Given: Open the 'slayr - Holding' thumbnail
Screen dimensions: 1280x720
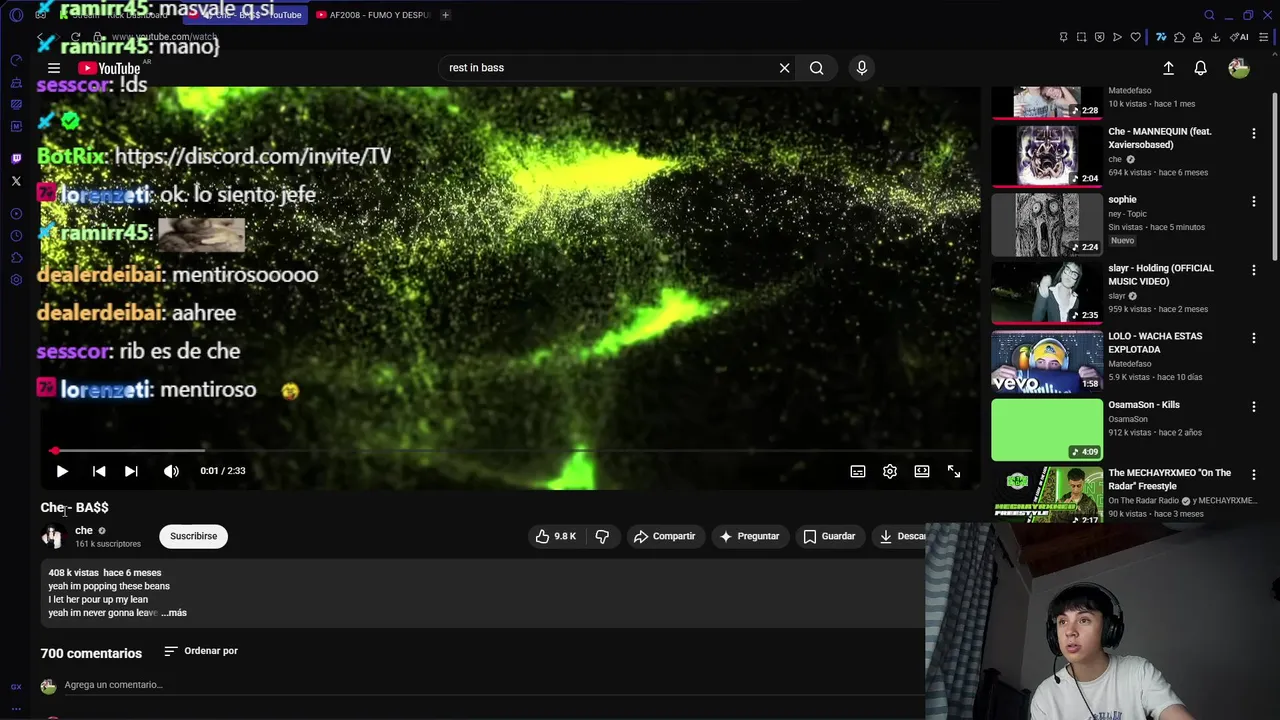Looking at the screenshot, I should point(1047,292).
